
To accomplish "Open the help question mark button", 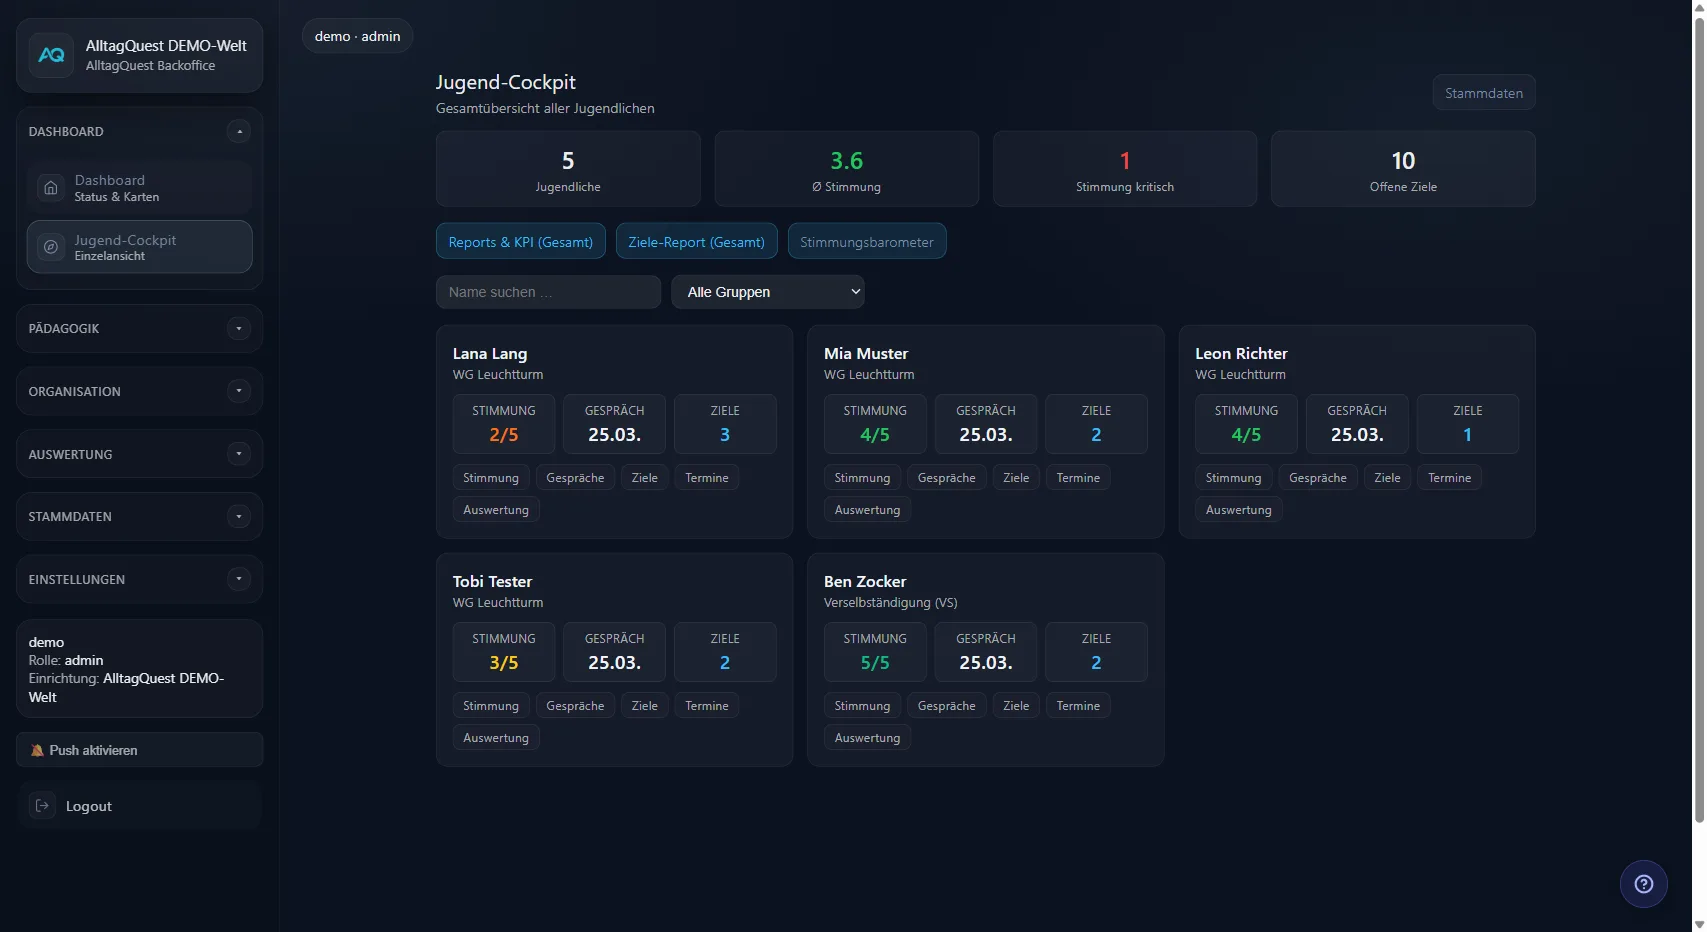I will pyautogui.click(x=1643, y=884).
